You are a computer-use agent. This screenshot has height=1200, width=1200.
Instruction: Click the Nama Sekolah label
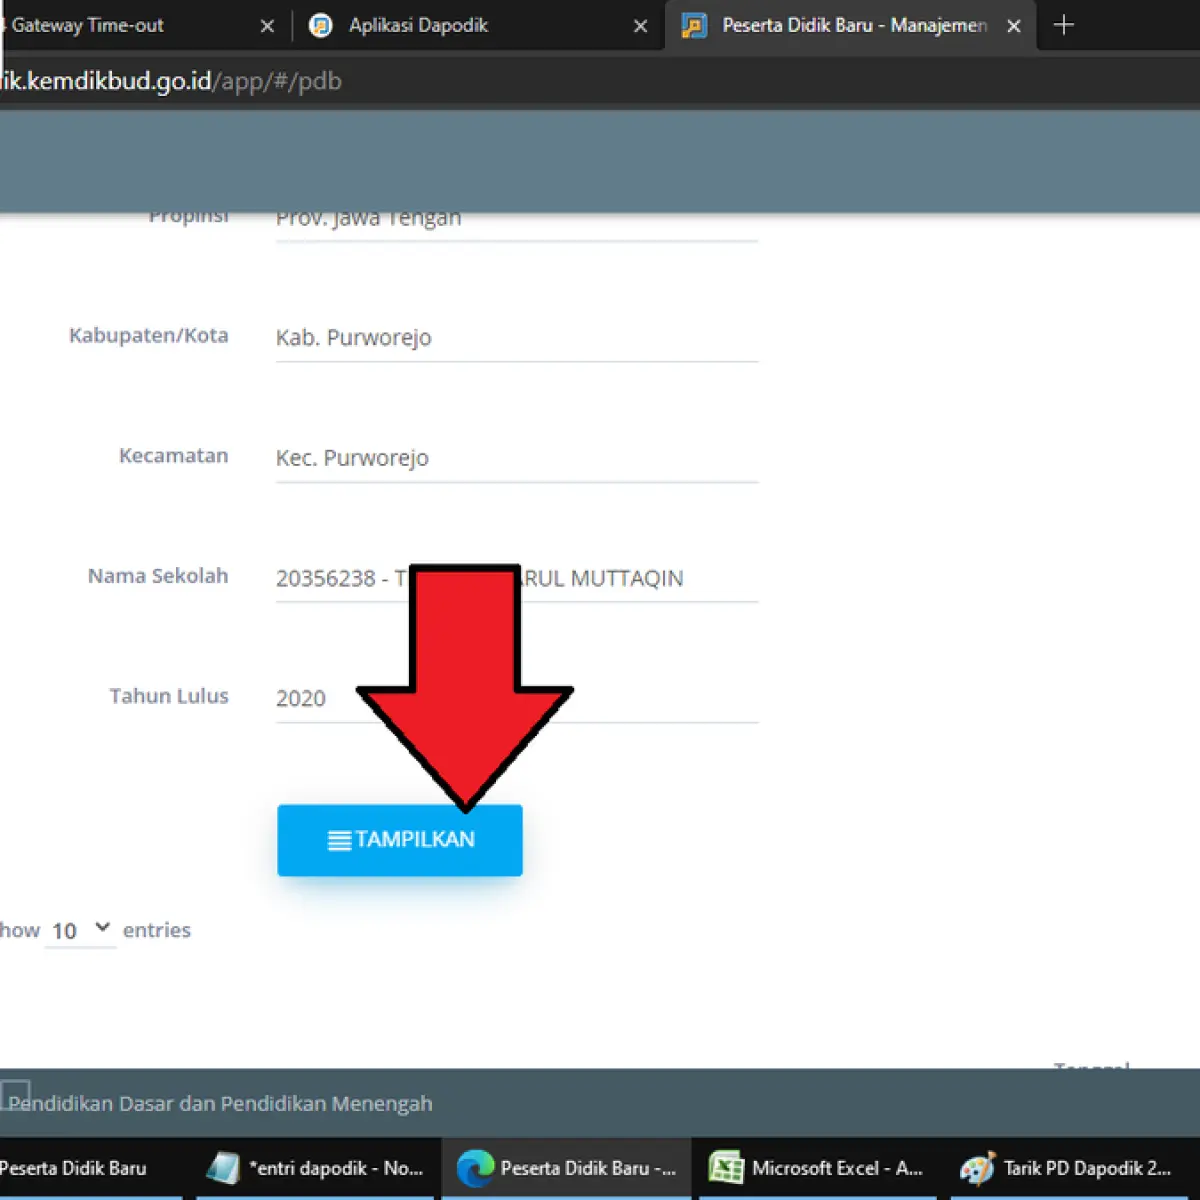tap(158, 575)
